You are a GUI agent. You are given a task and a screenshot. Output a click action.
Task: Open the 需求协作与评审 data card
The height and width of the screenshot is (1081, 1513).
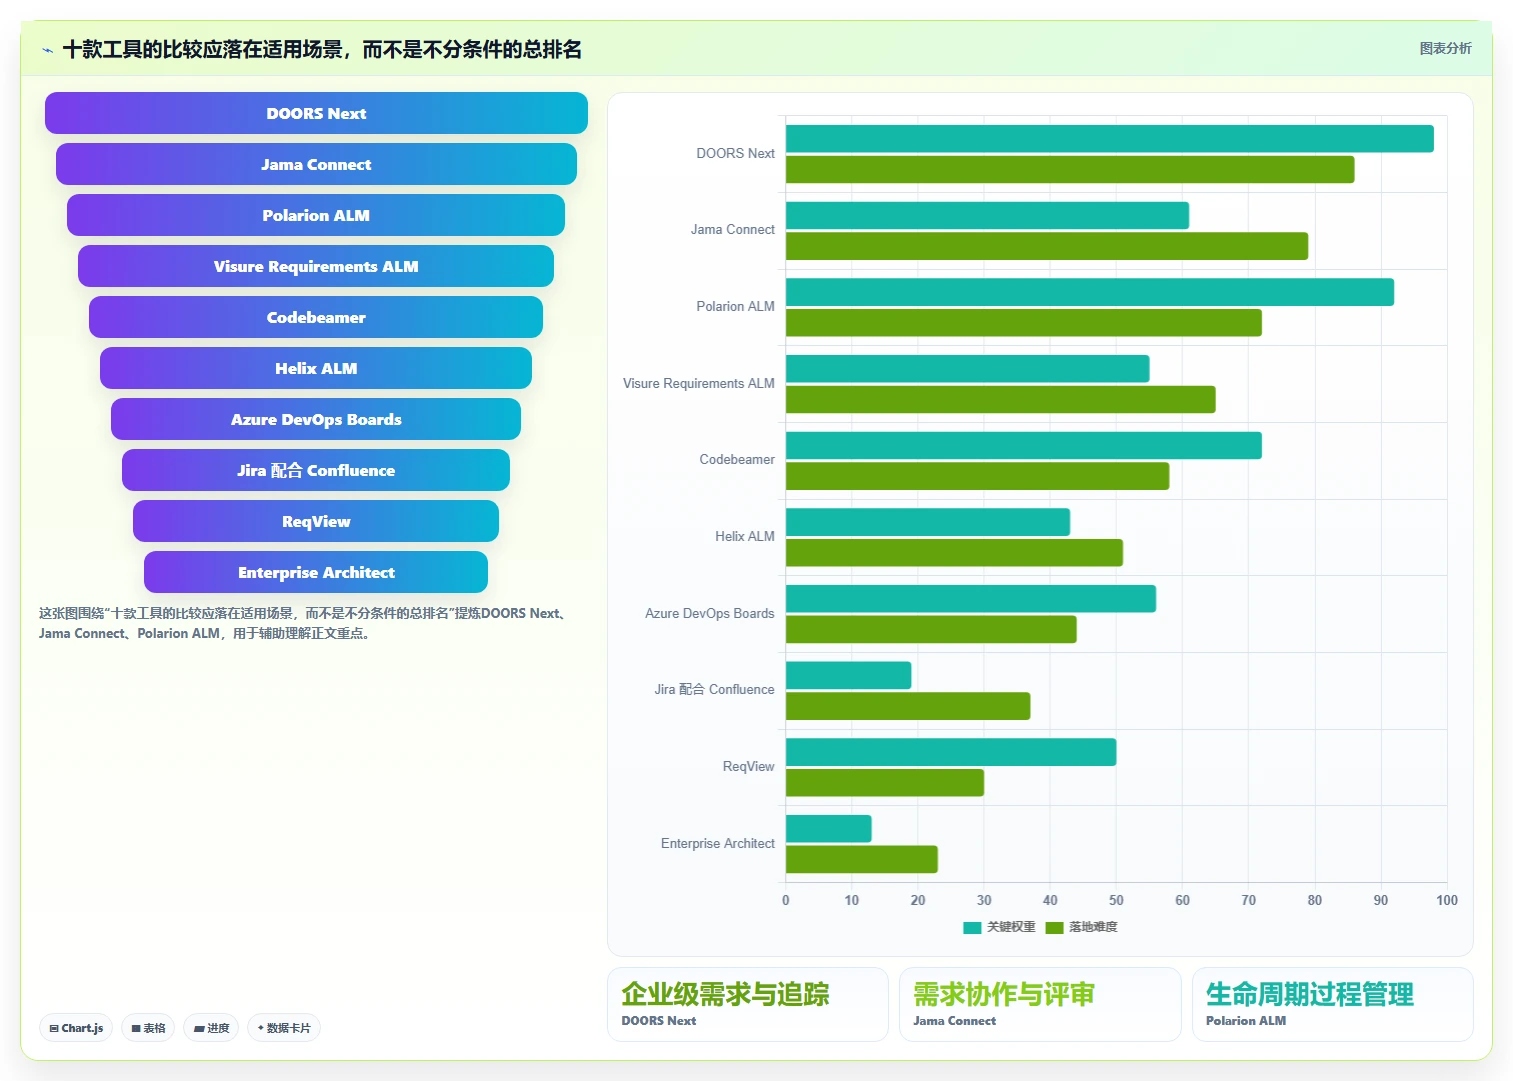click(1040, 1004)
